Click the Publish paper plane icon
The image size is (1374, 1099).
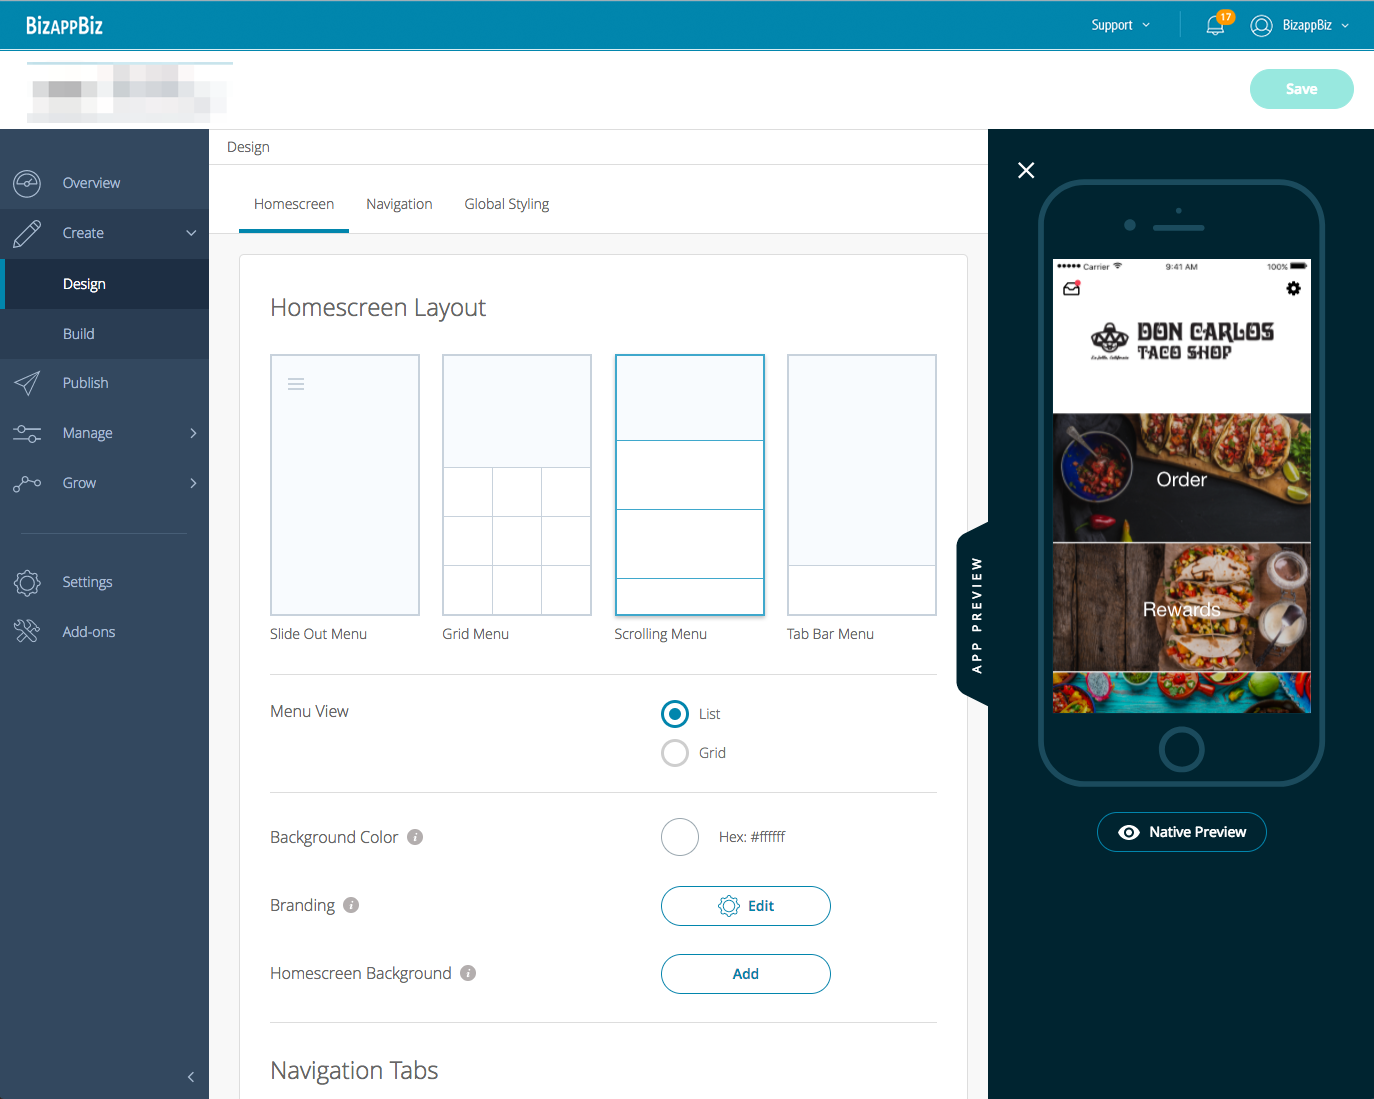pyautogui.click(x=27, y=383)
